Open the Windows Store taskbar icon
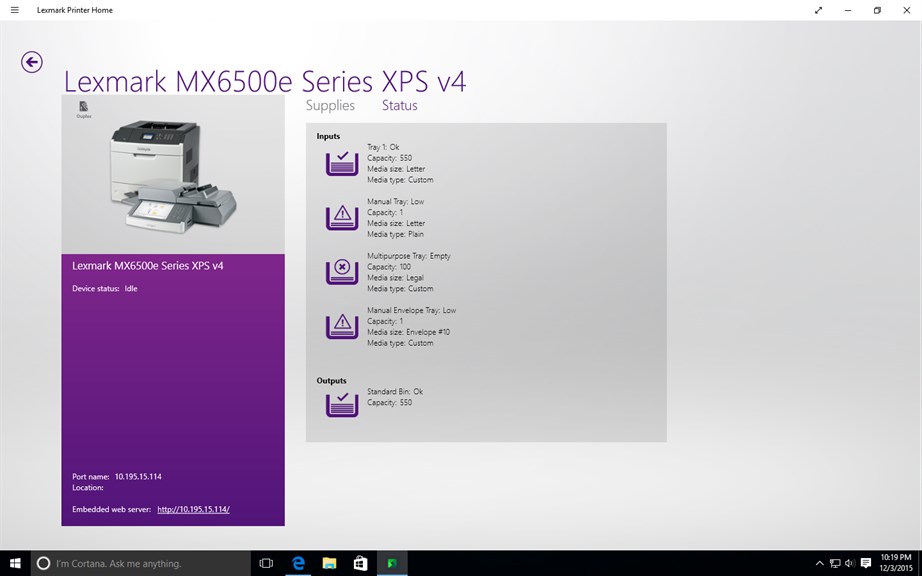The image size is (922, 576). 360,563
